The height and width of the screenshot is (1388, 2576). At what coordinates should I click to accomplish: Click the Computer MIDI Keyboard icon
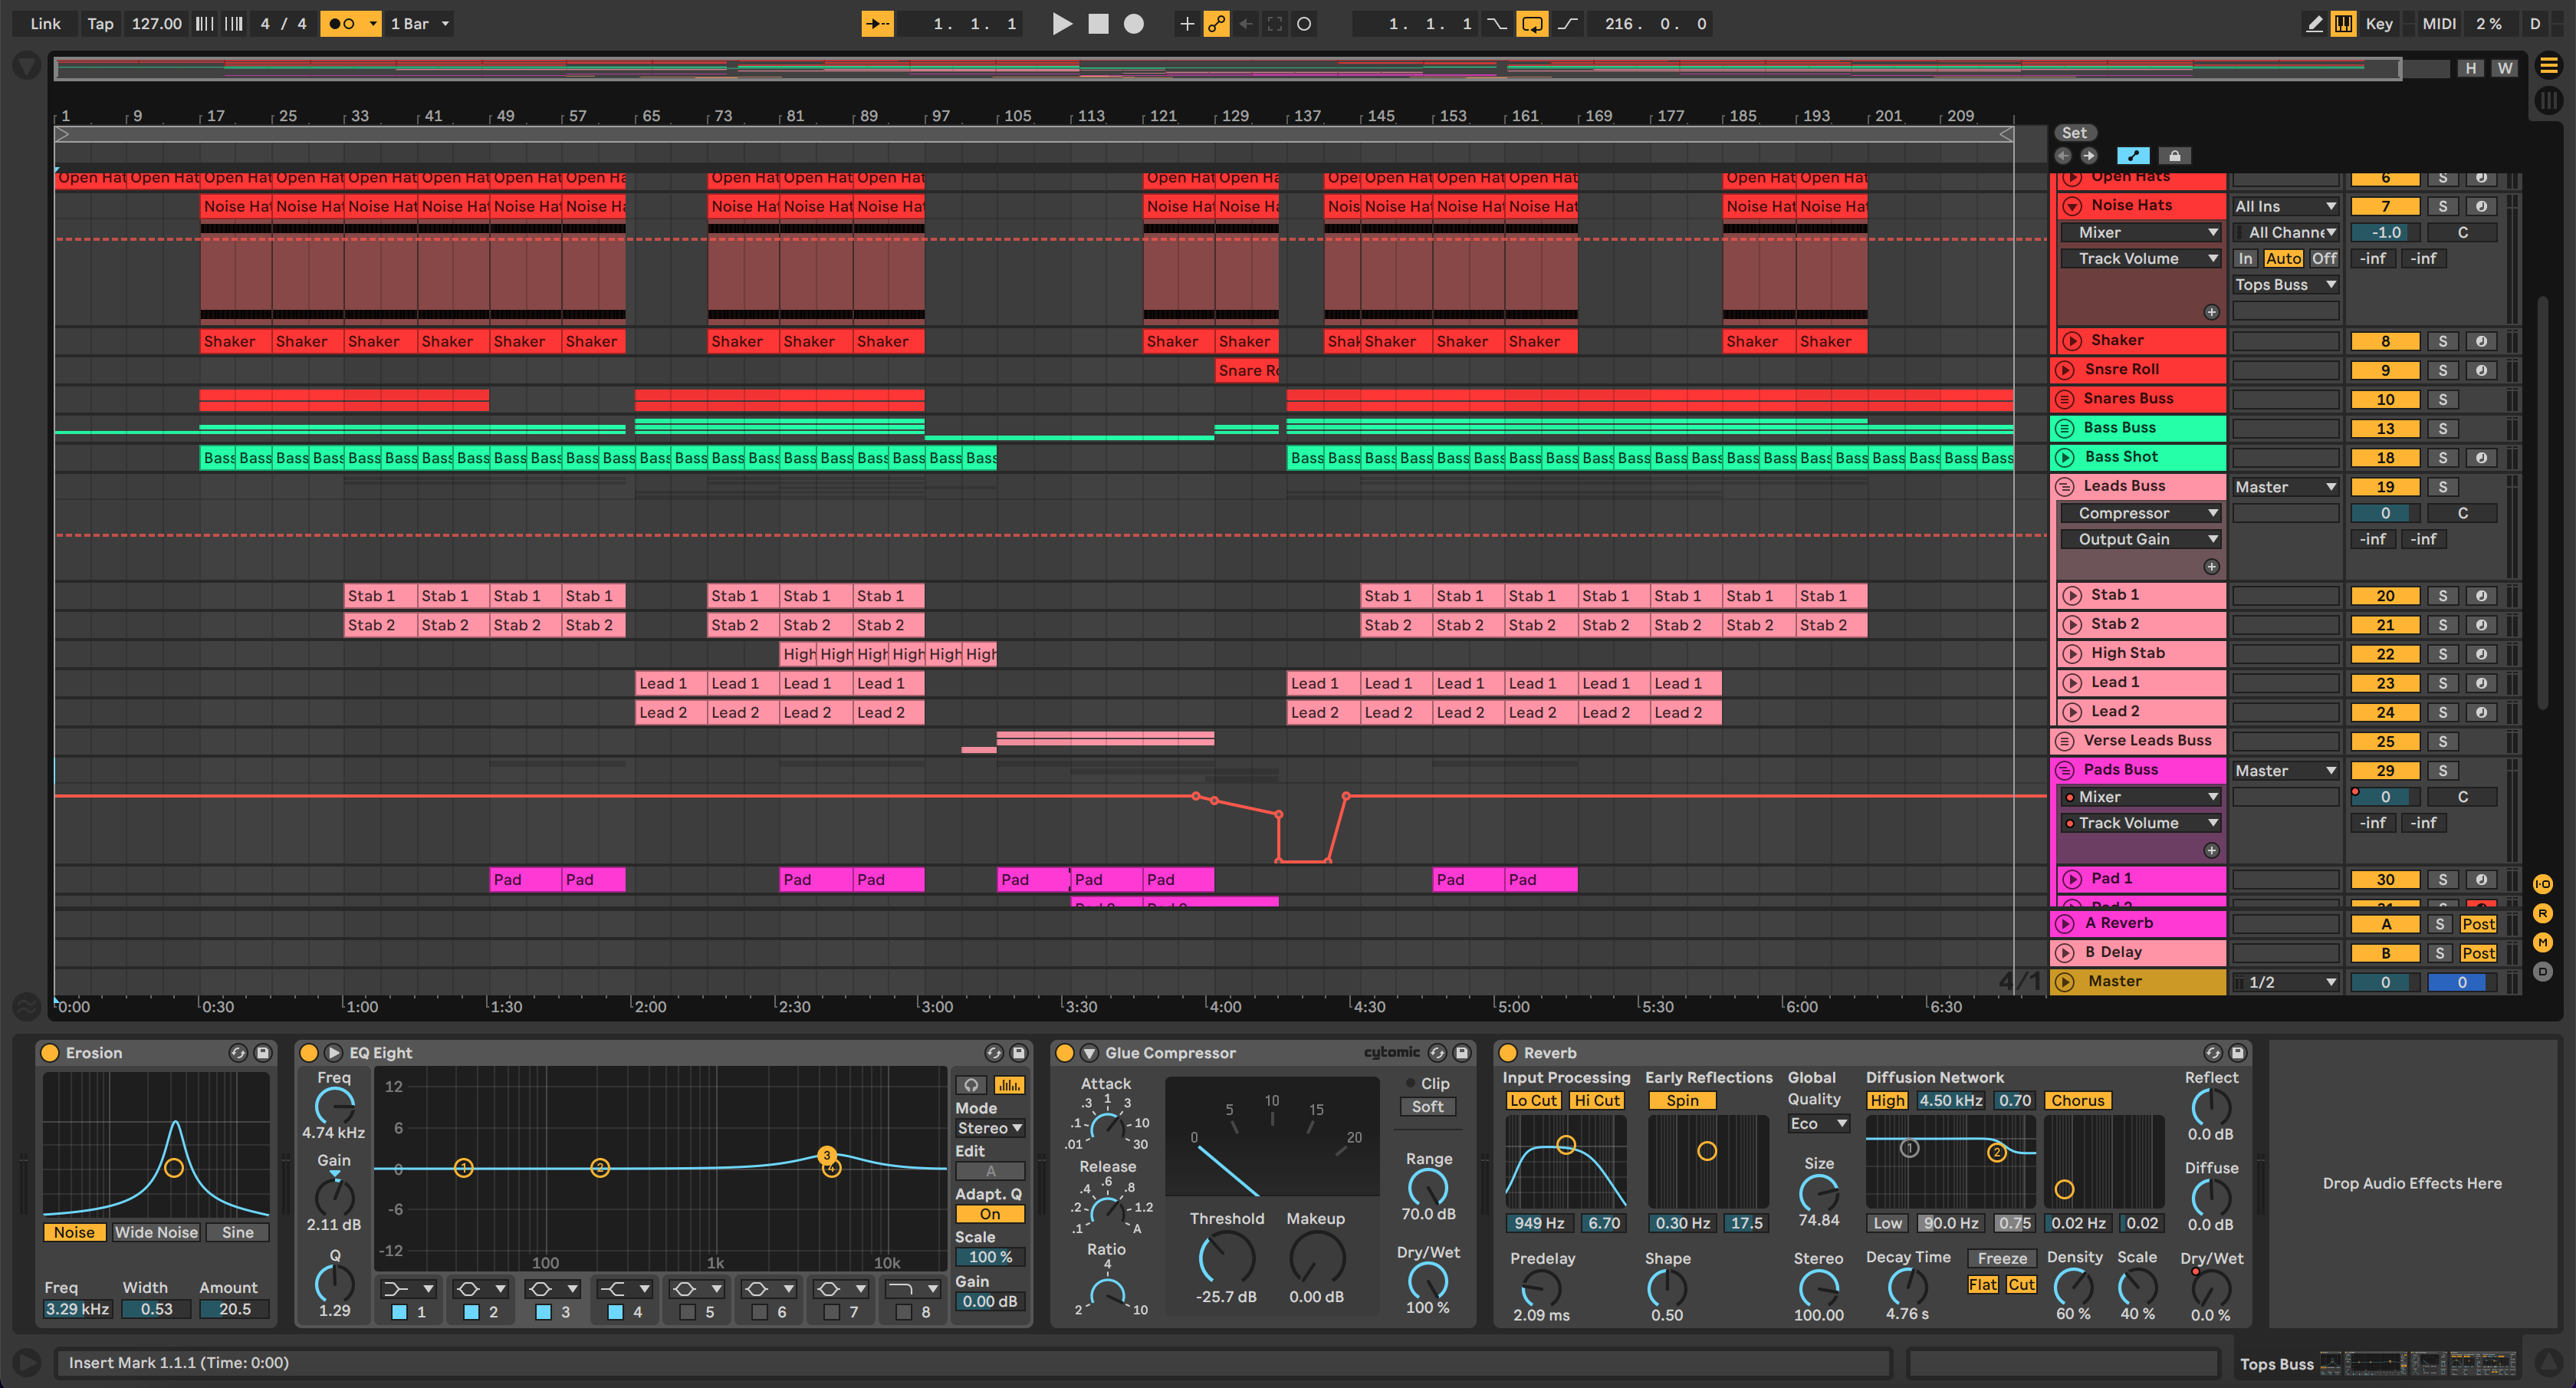tap(2343, 24)
